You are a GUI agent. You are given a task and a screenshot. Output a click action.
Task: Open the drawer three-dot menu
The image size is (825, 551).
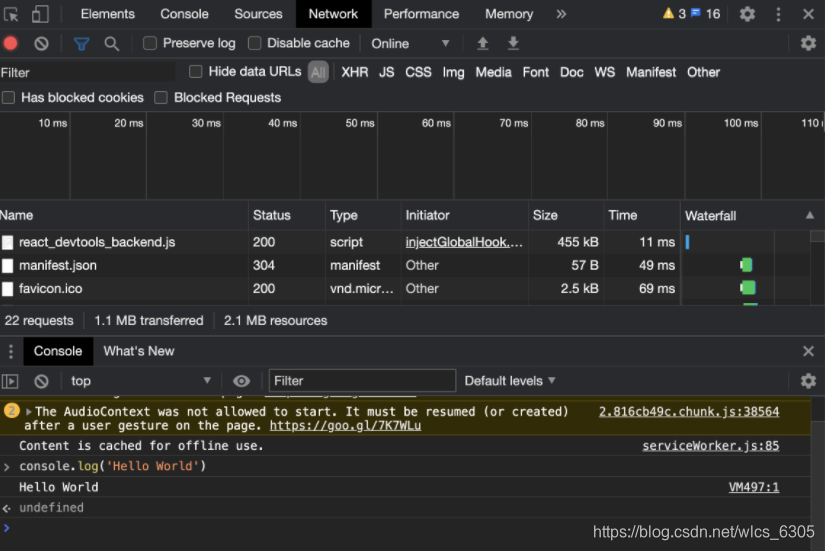[11, 351]
